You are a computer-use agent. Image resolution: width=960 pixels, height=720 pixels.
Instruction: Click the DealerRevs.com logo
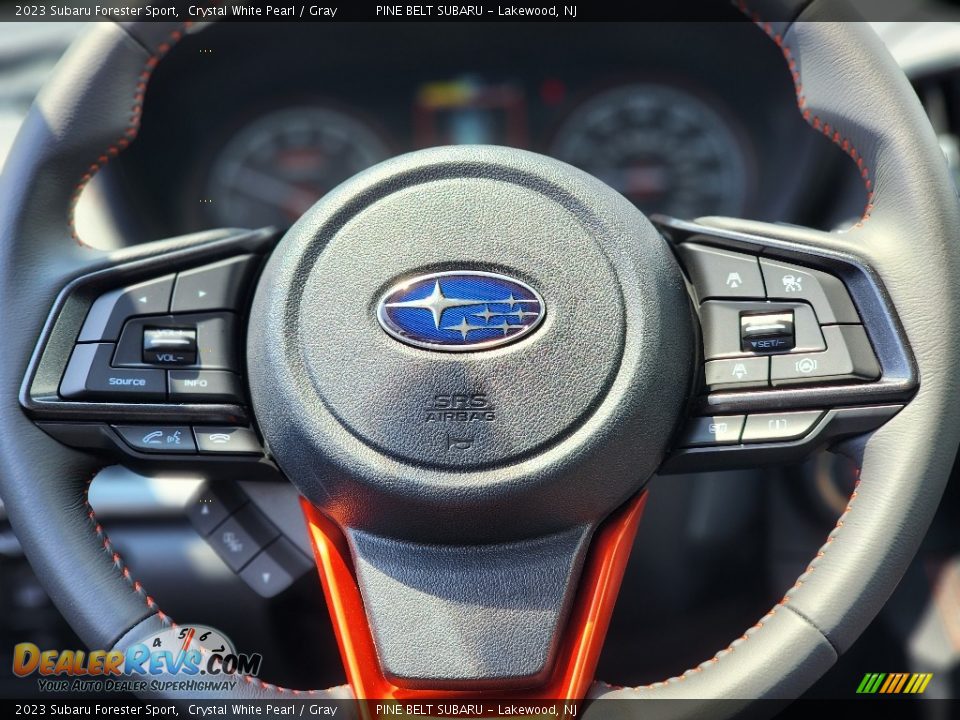coord(137,660)
